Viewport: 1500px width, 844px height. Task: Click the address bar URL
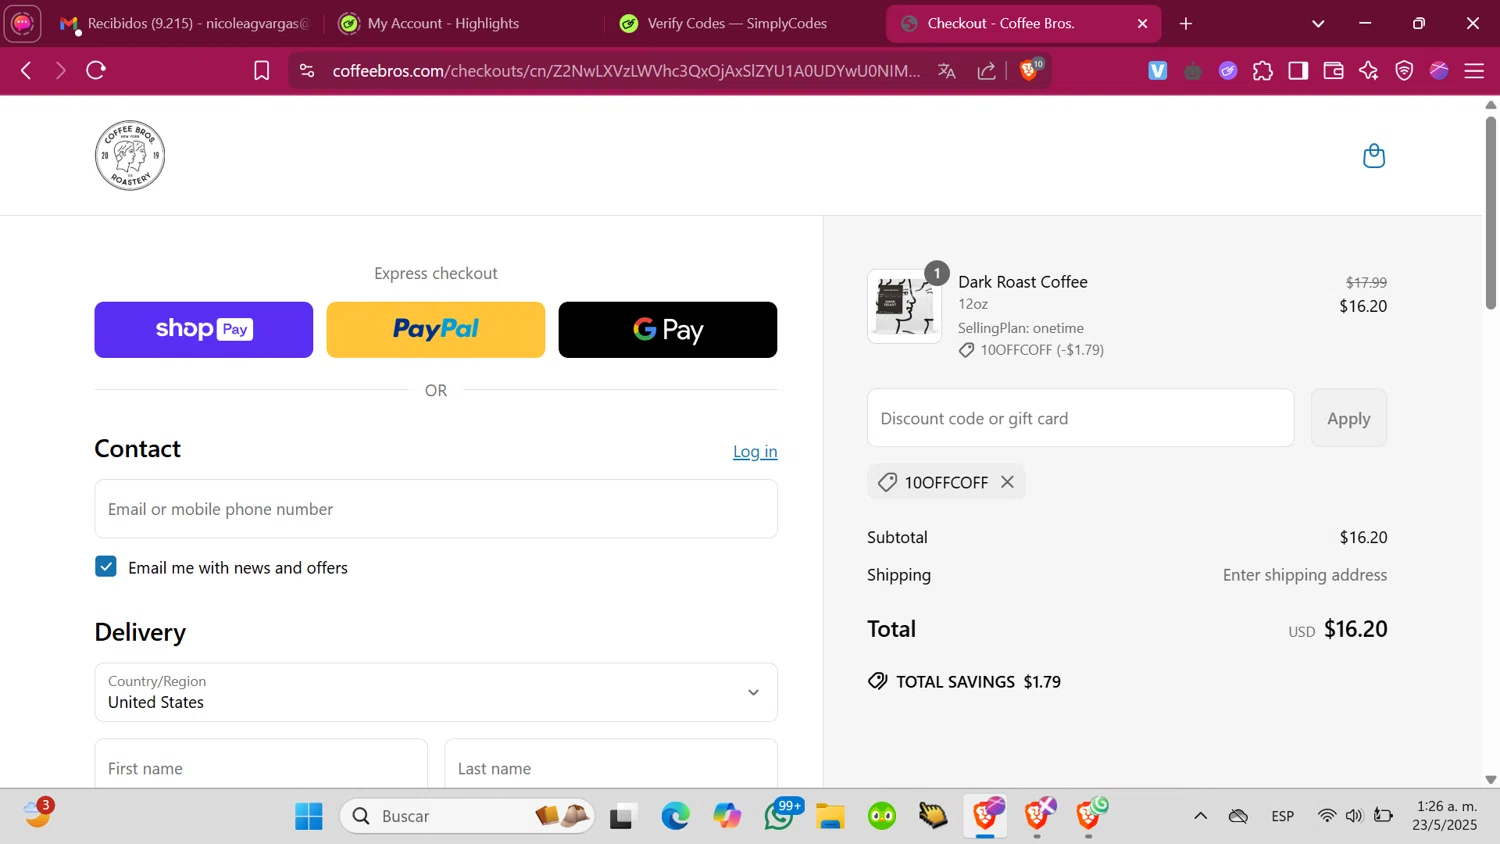[x=626, y=71]
